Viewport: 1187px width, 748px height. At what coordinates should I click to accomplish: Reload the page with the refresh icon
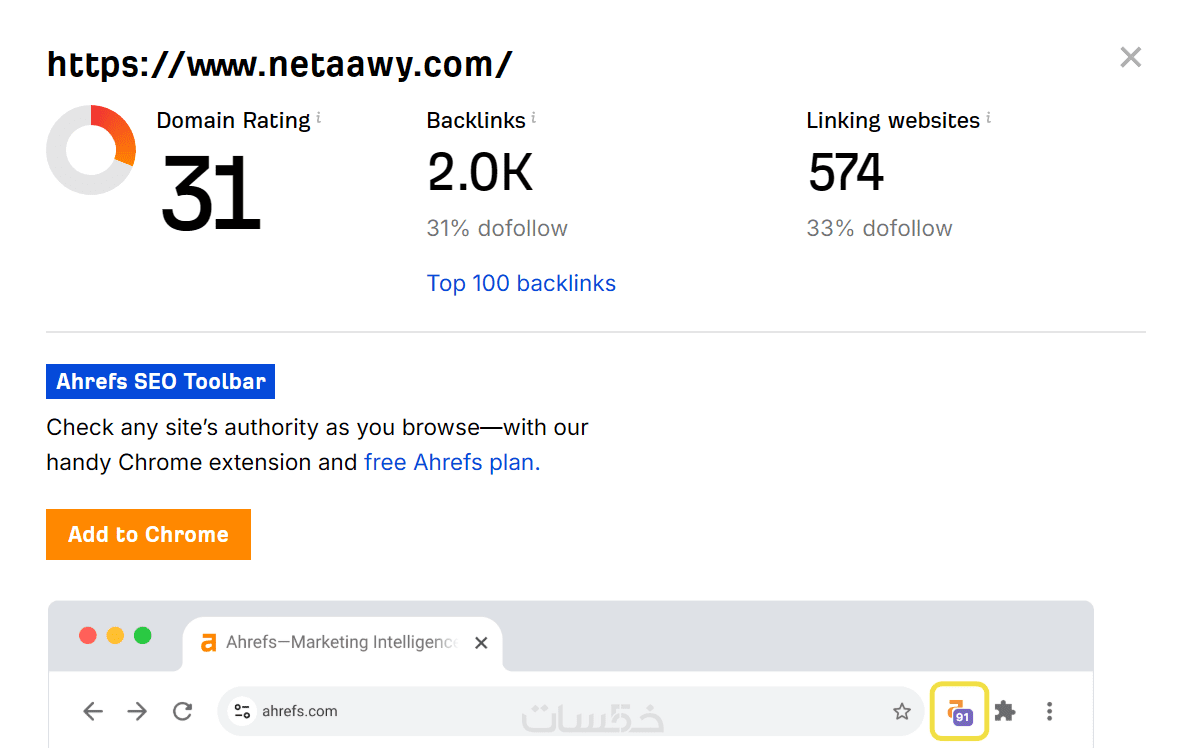coord(182,712)
